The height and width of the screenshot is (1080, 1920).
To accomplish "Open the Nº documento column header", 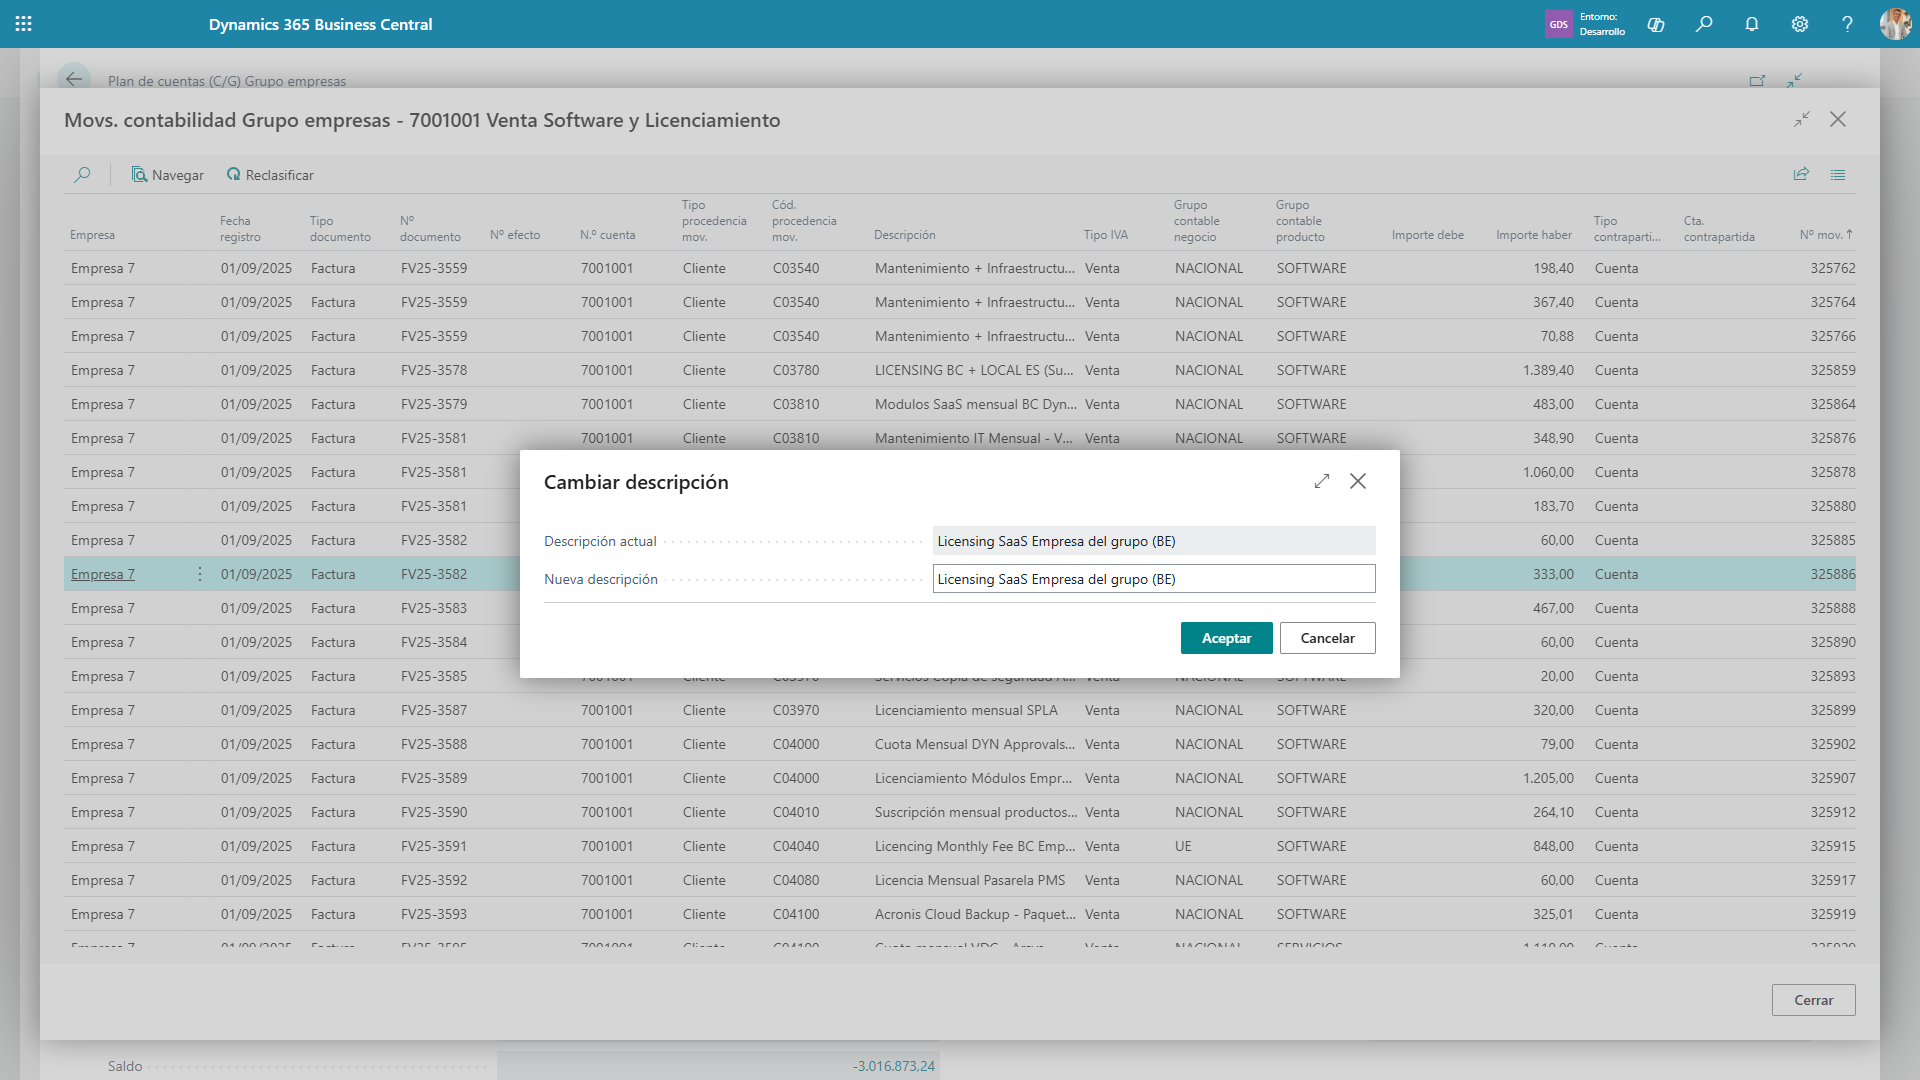I will tap(431, 229).
